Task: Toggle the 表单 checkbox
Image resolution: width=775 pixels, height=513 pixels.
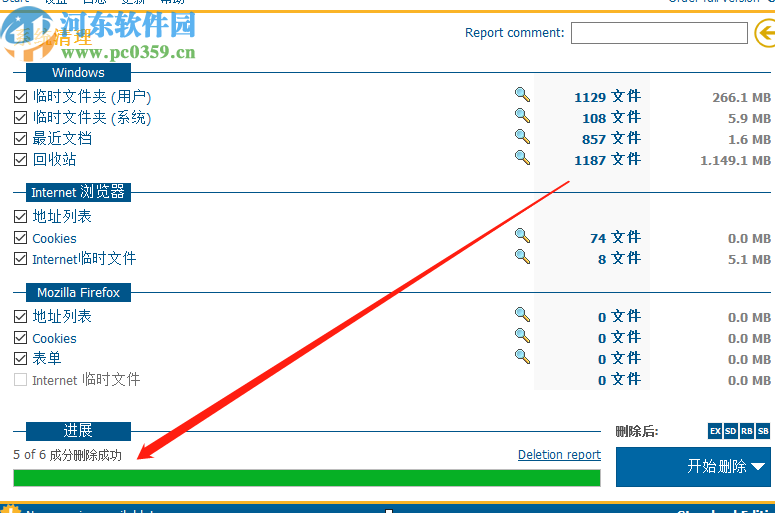Action: click(20, 358)
